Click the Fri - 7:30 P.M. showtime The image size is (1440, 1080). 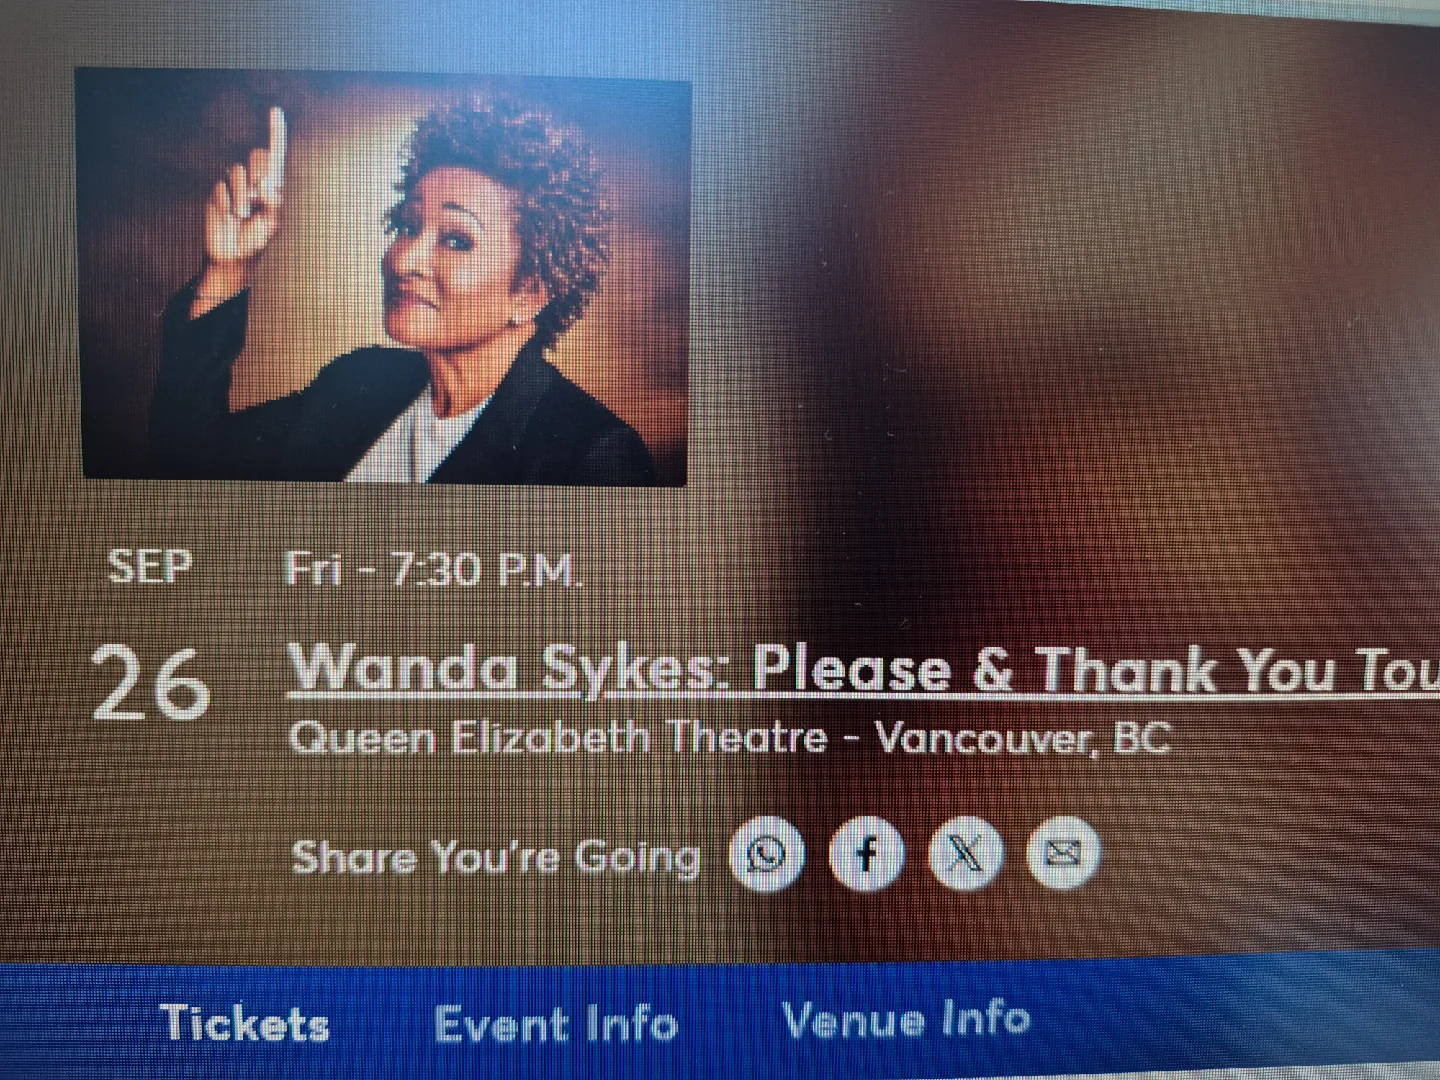click(x=432, y=570)
